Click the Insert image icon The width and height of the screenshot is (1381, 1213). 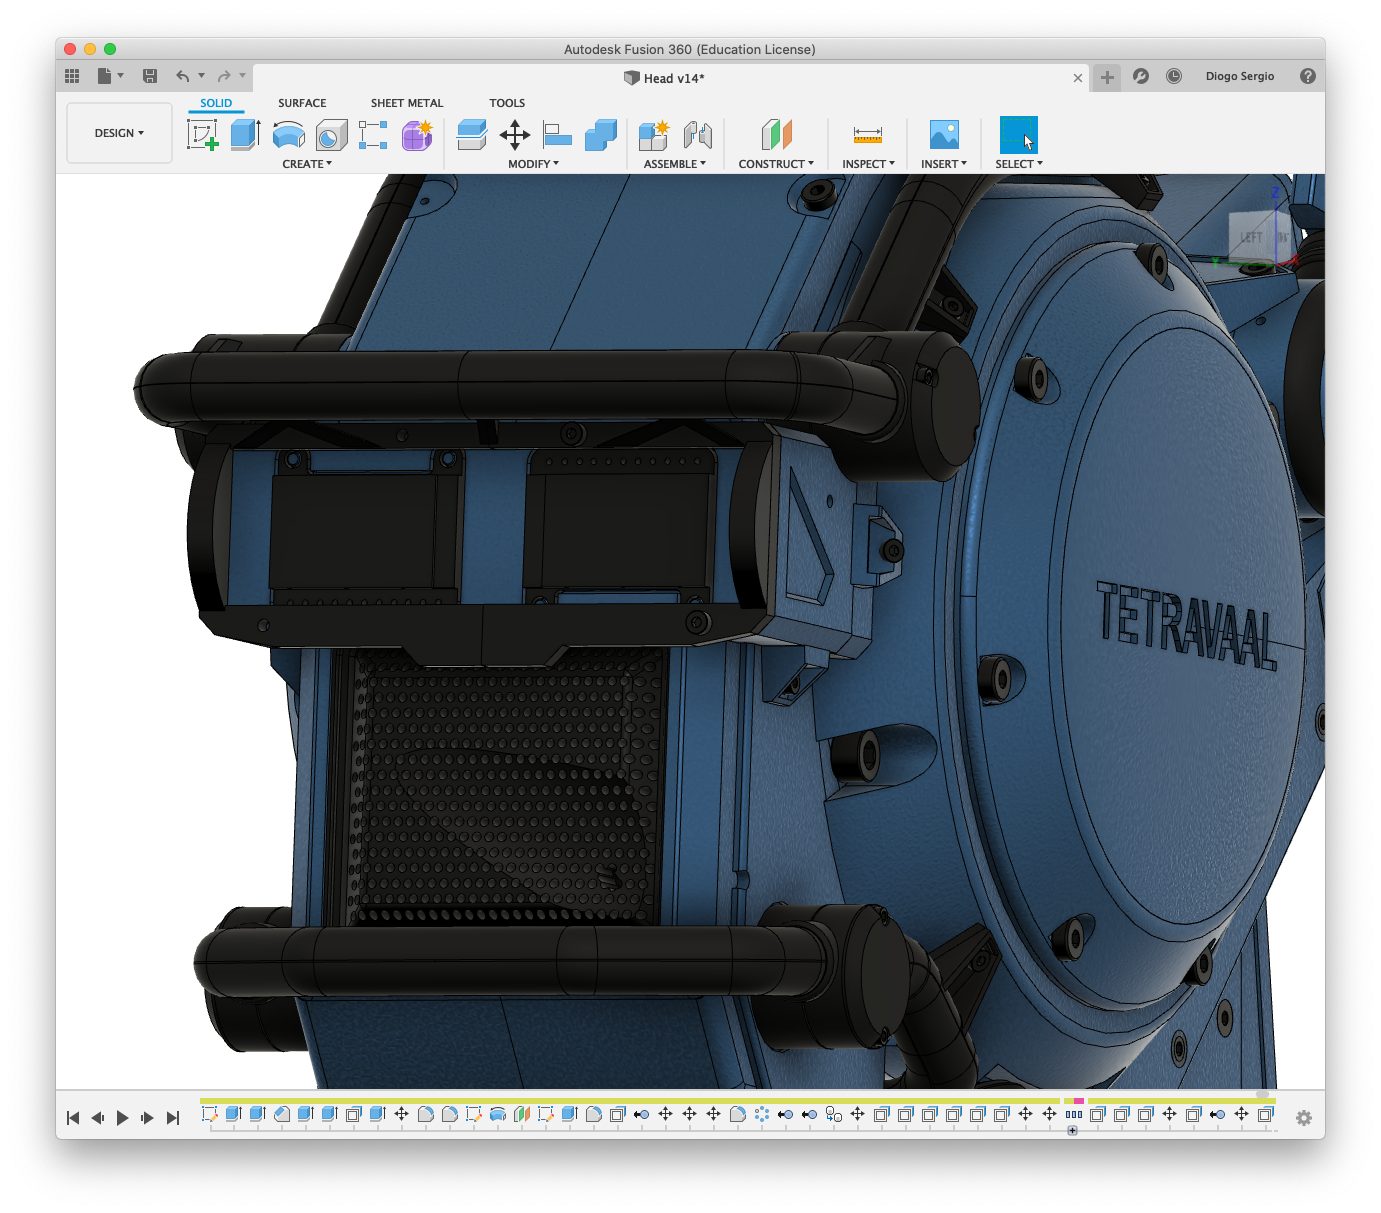944,134
